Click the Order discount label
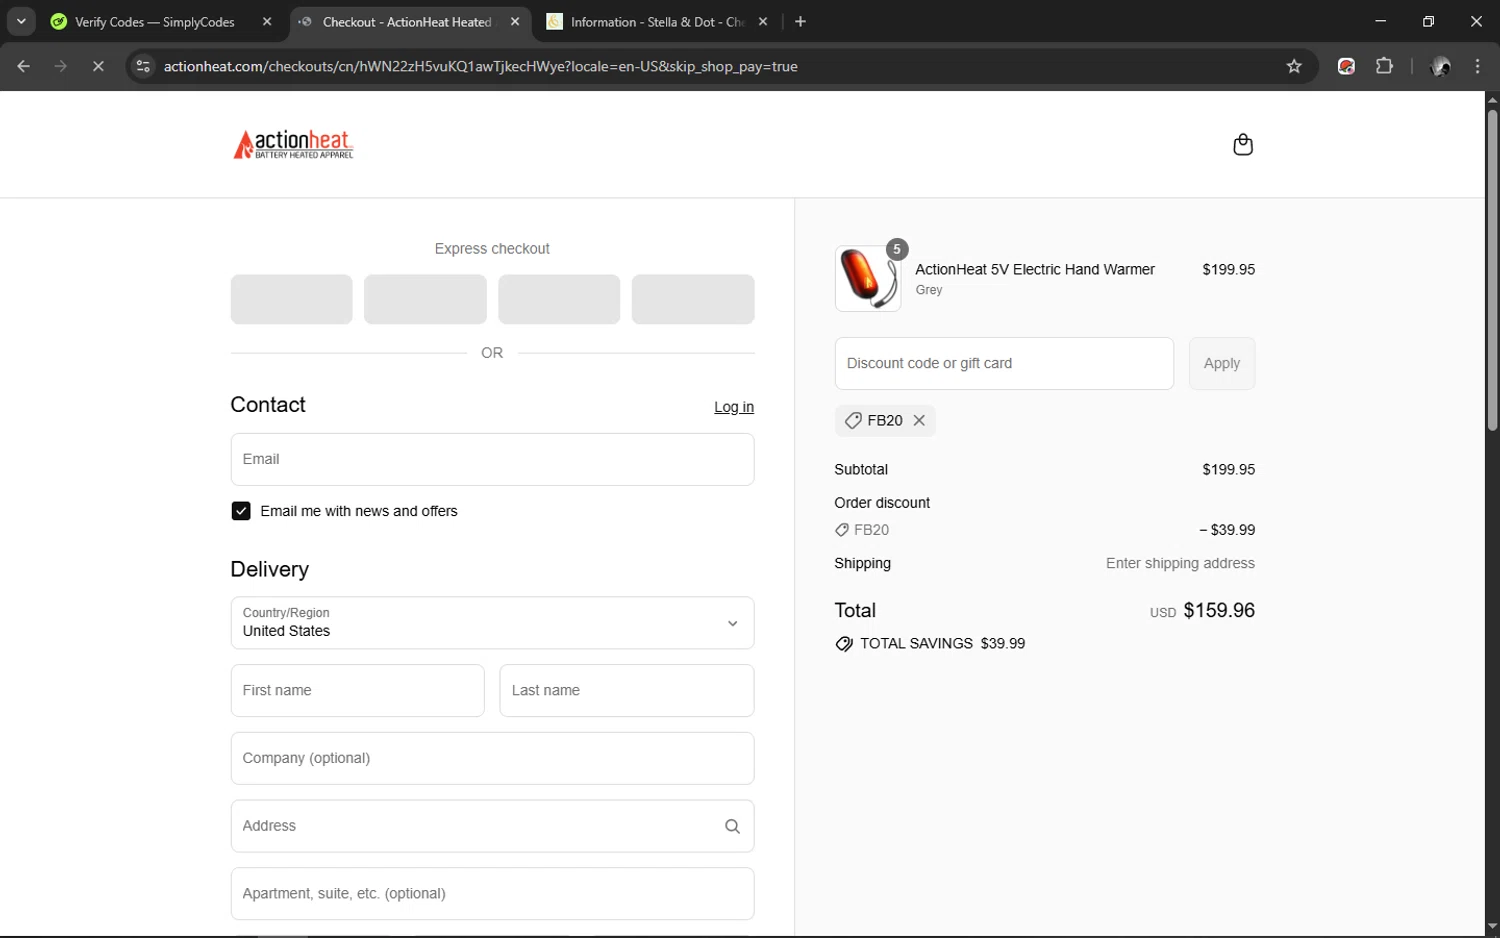The image size is (1500, 938). [x=882, y=503]
